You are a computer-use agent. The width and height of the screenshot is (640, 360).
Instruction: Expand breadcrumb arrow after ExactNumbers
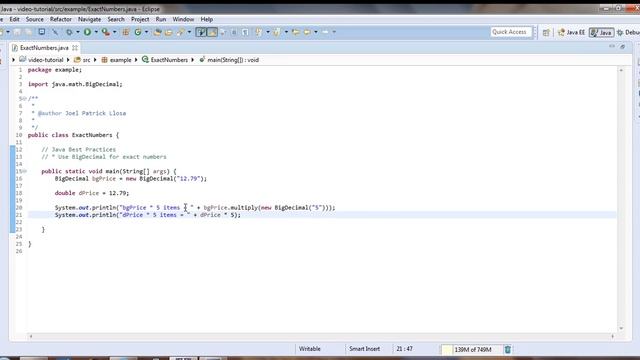pyautogui.click(x=193, y=60)
